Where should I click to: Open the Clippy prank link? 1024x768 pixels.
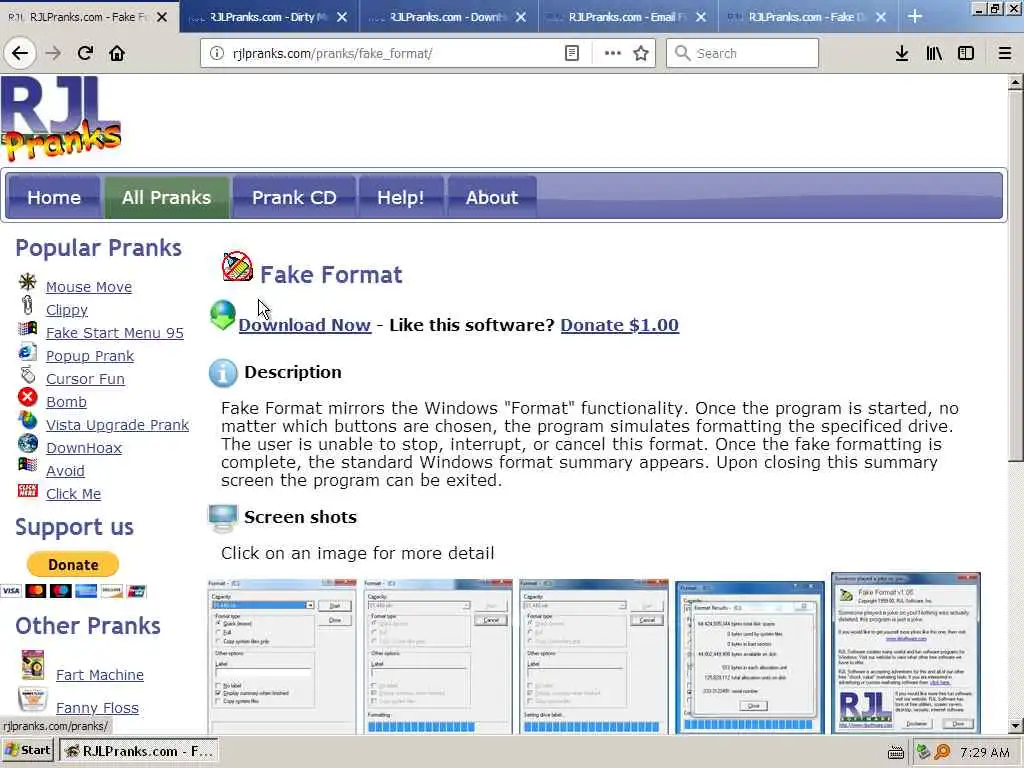pos(67,310)
